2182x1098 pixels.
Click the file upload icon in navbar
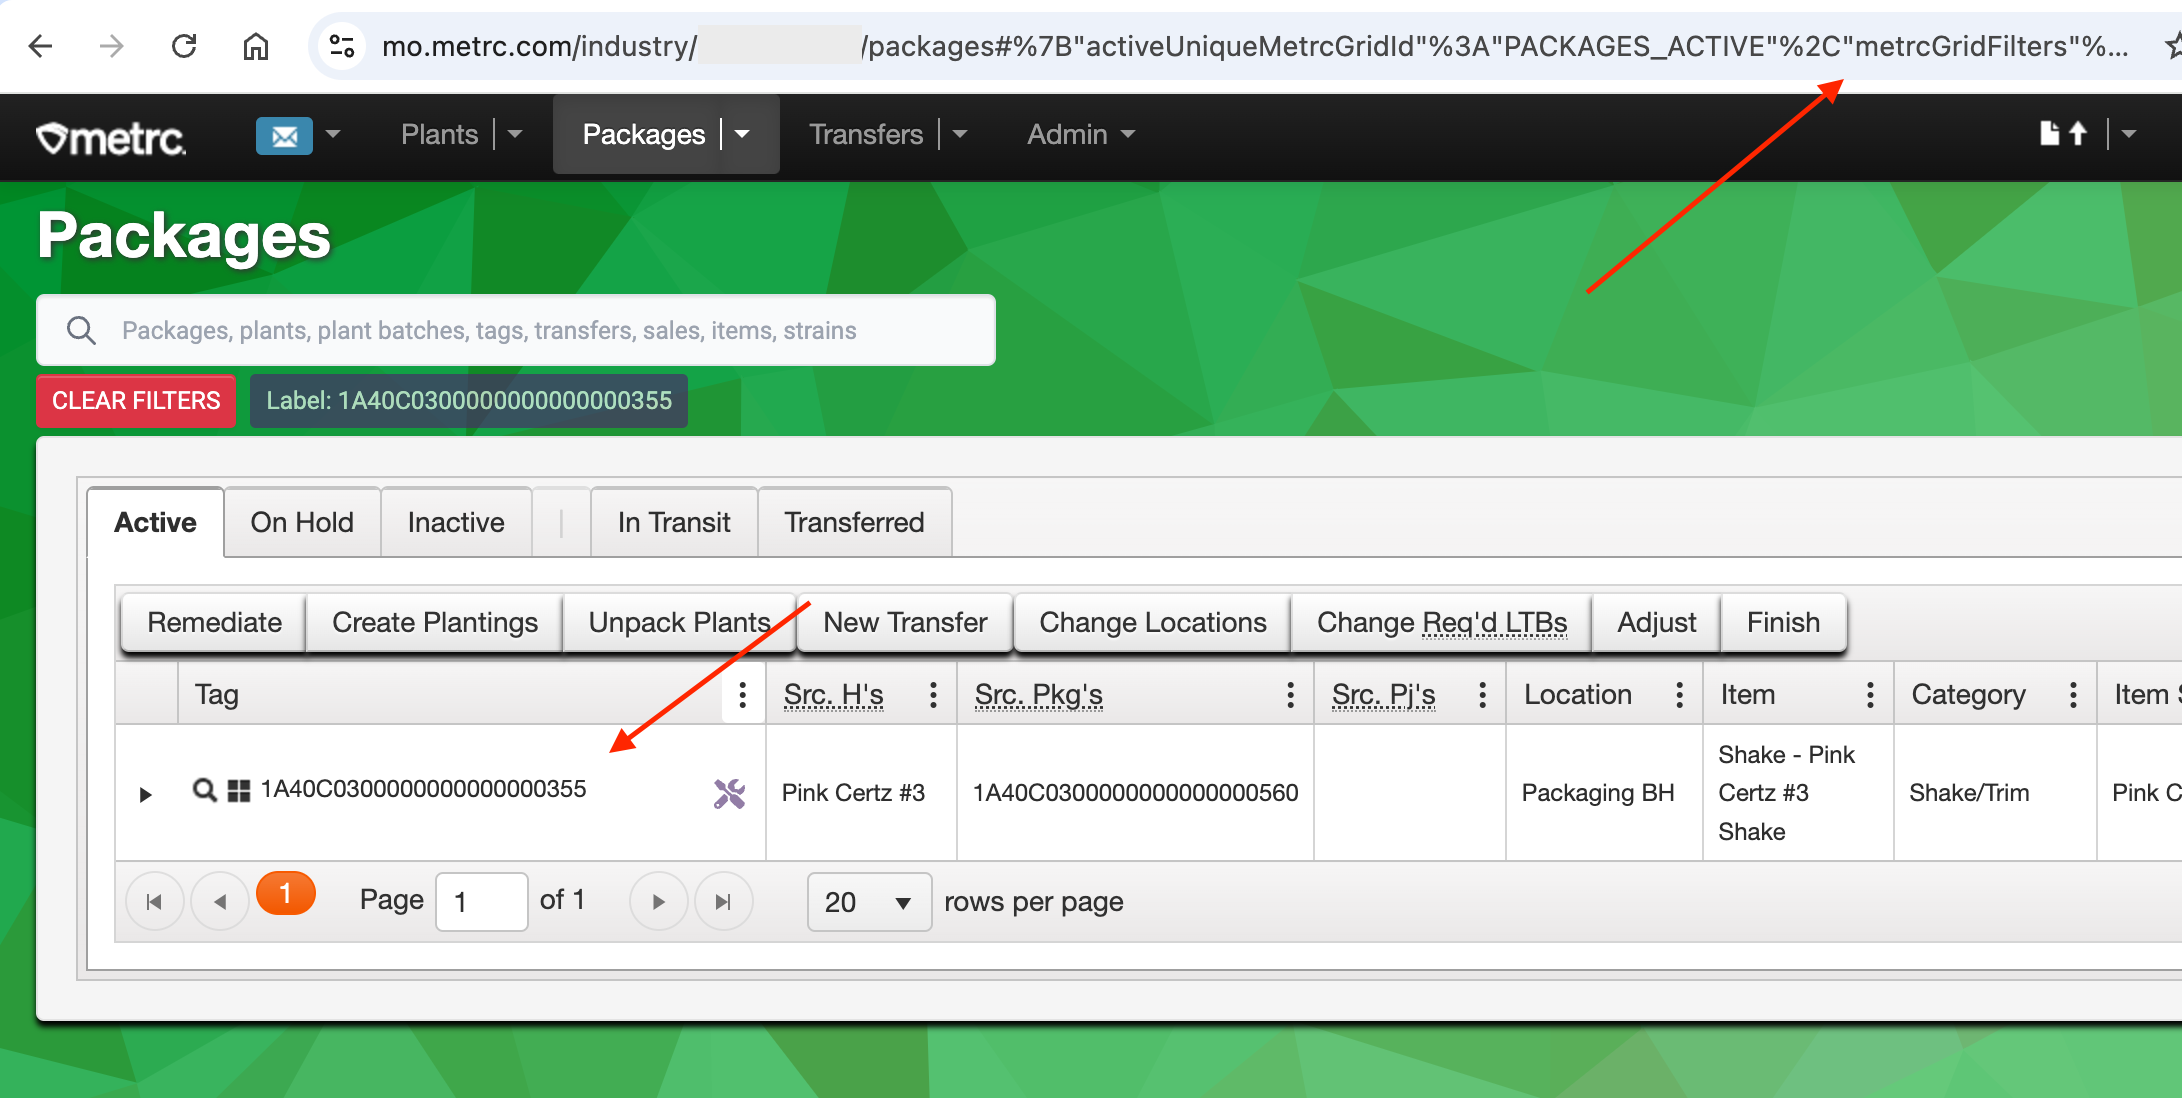[x=2064, y=134]
